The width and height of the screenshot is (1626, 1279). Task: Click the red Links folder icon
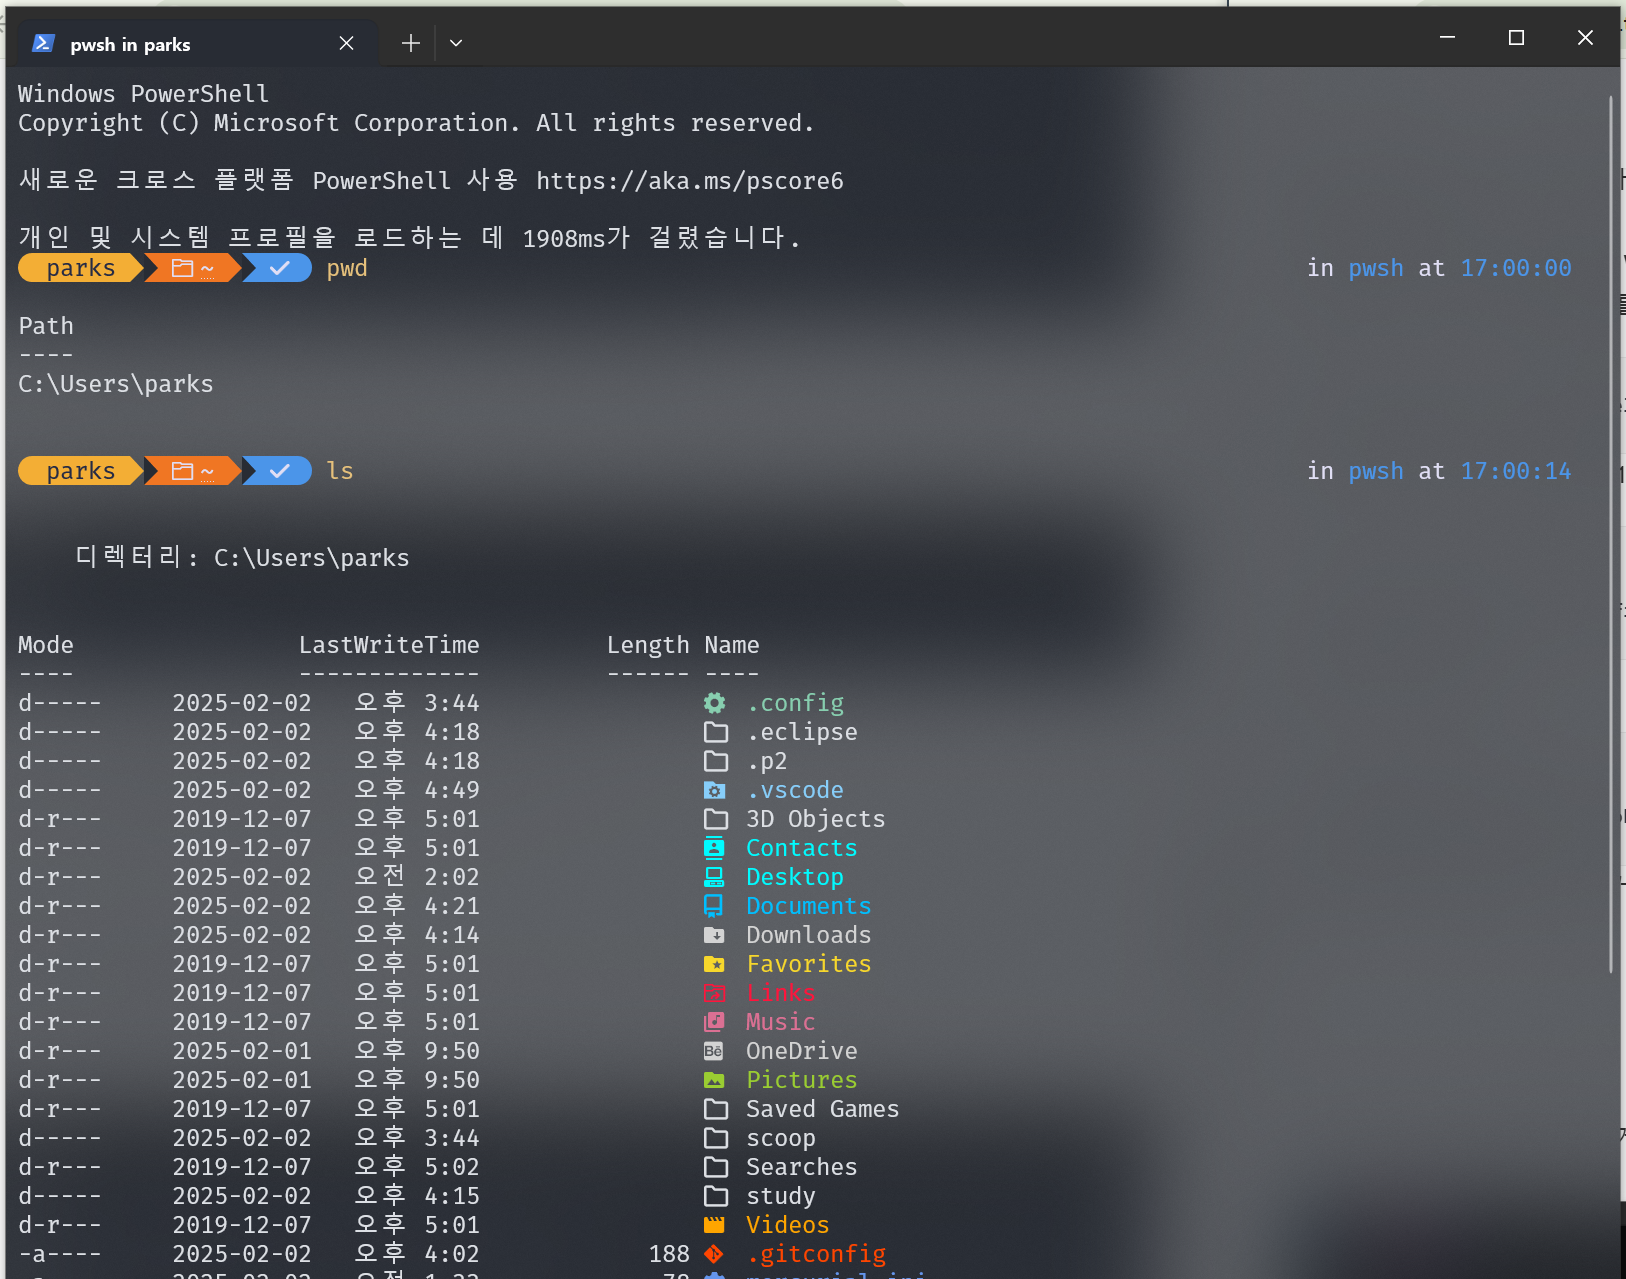[714, 993]
